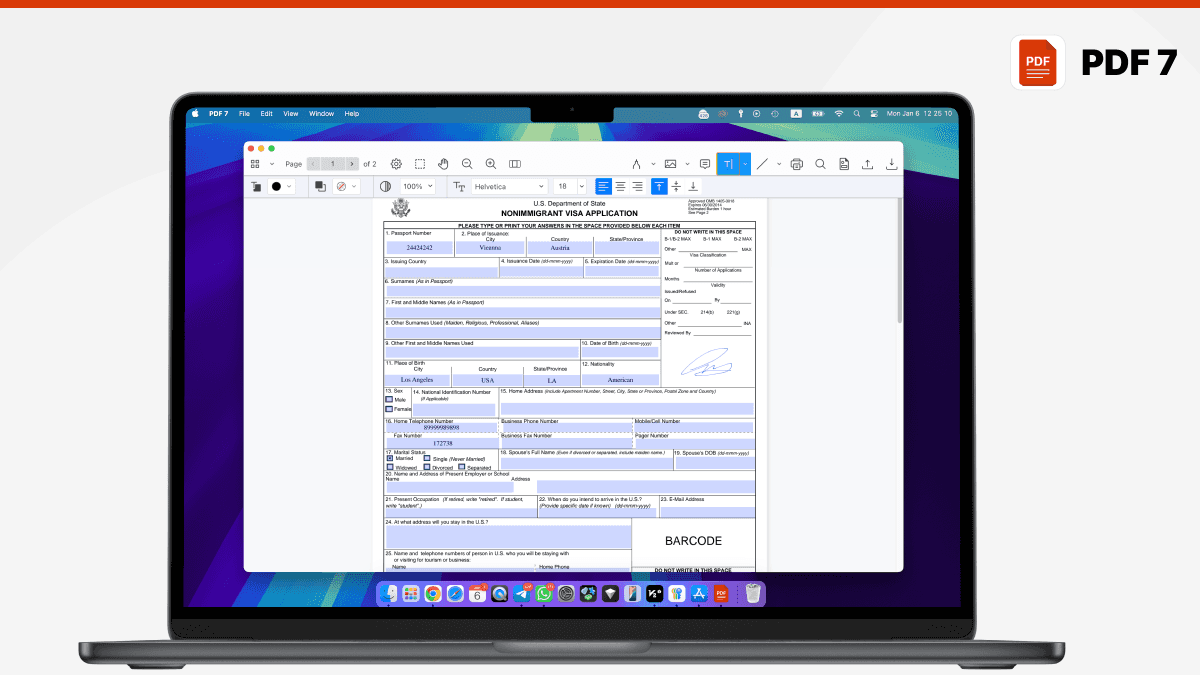Screen dimensions: 1200x675
Task: Select the line drawing tool
Action: click(x=762, y=164)
